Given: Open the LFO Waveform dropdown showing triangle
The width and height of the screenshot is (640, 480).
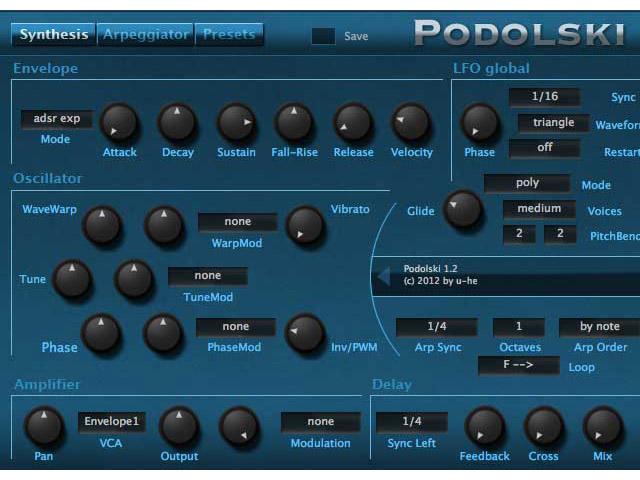Looking at the screenshot, I should click(553, 122).
